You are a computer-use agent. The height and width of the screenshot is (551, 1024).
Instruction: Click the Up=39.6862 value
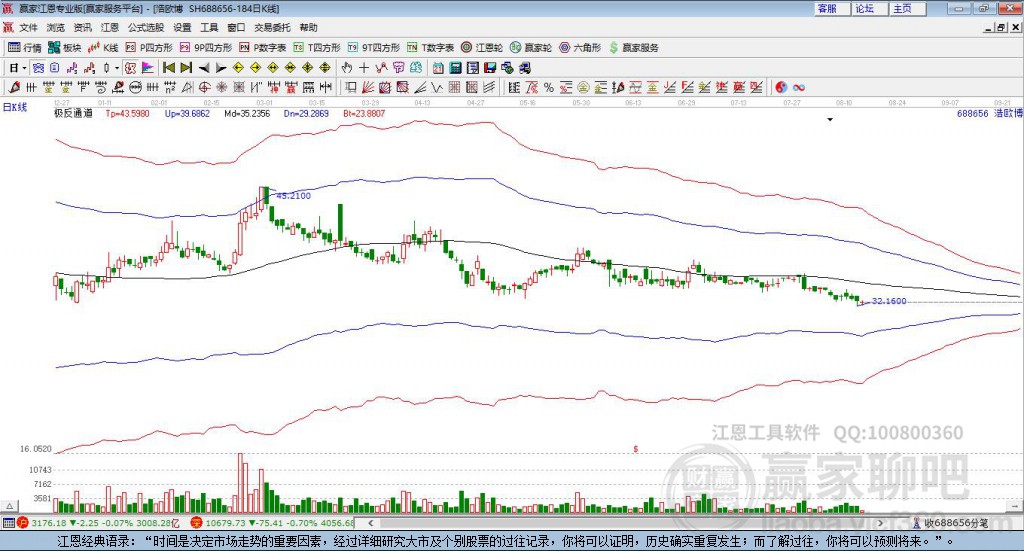(x=187, y=113)
